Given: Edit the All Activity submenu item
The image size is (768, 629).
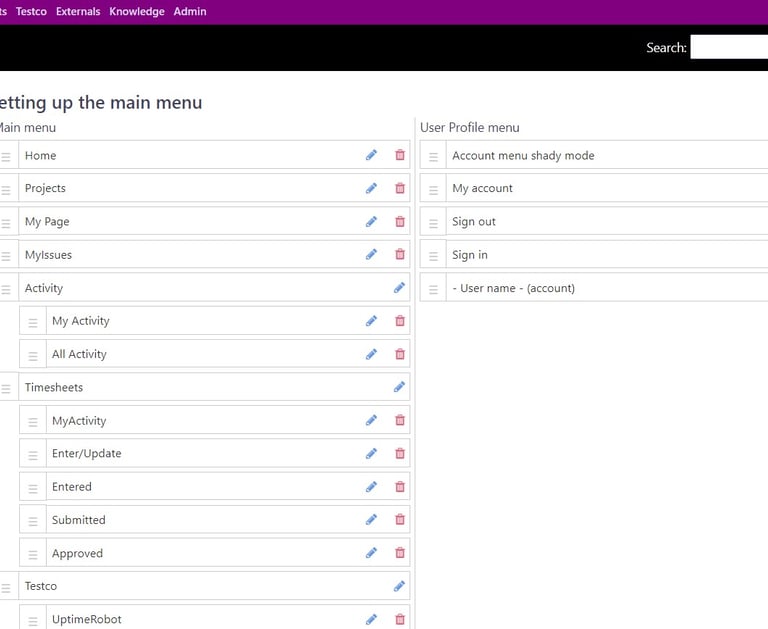Looking at the screenshot, I should 371,354.
